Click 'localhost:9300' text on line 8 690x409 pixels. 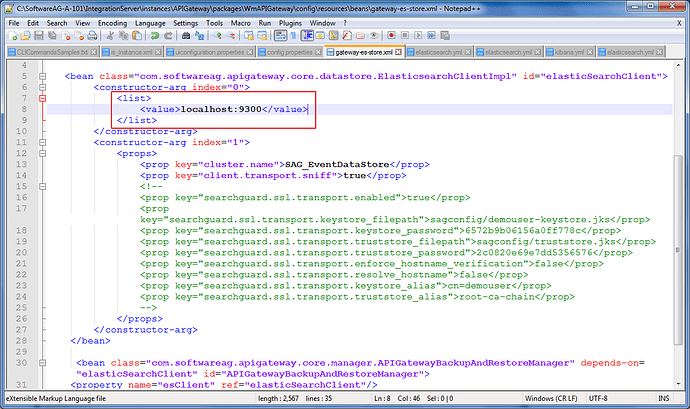(x=221, y=109)
